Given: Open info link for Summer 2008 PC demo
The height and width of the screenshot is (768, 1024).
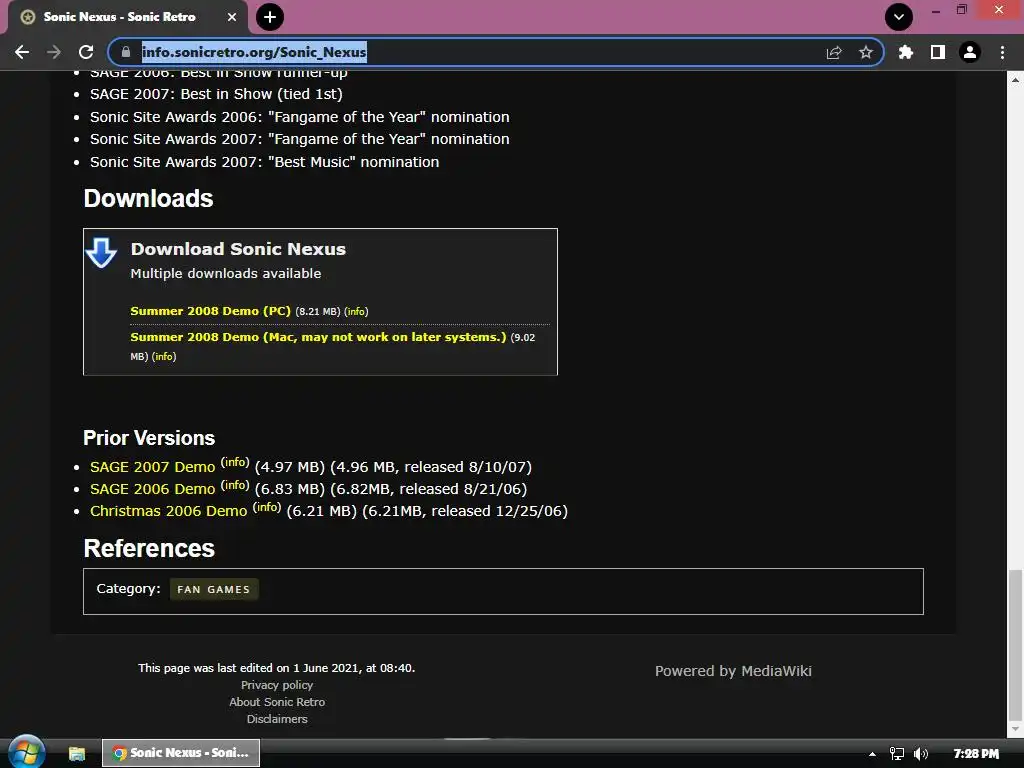Looking at the screenshot, I should [356, 312].
